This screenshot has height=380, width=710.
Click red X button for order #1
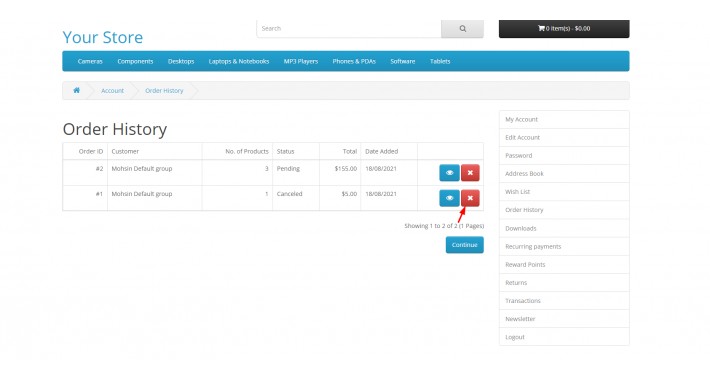click(470, 198)
